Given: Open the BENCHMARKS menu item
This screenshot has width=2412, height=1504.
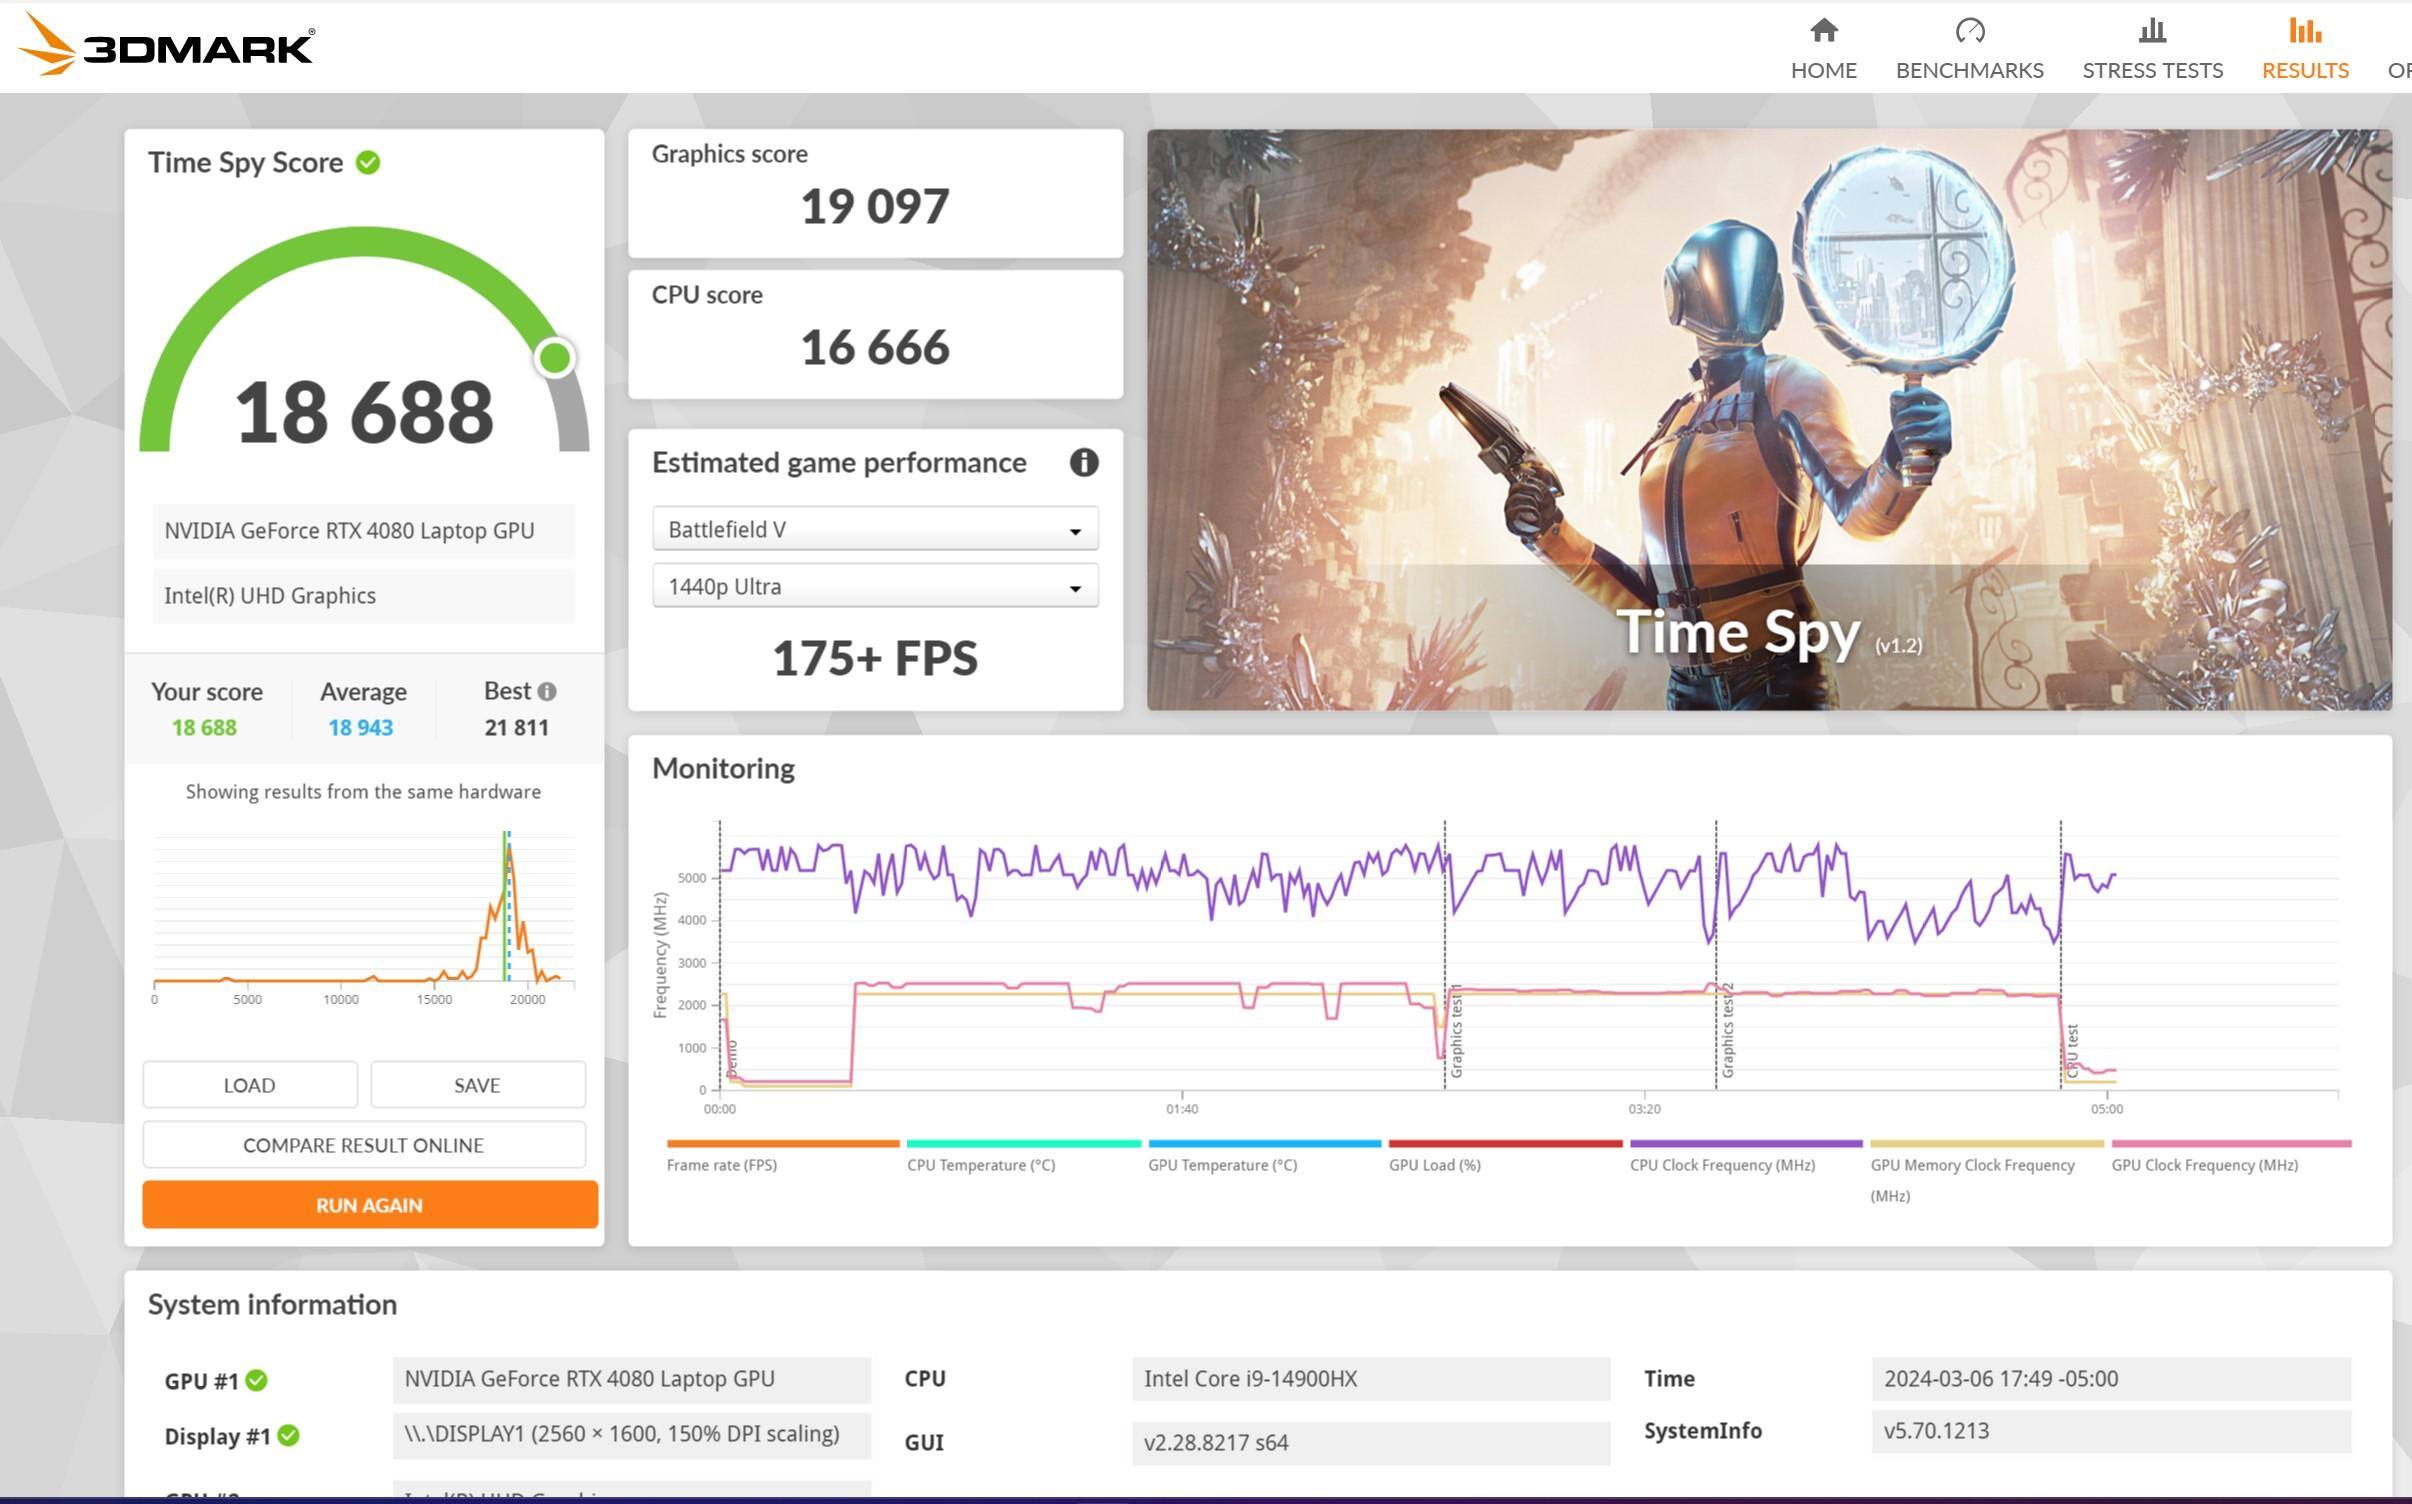Looking at the screenshot, I should click(x=1969, y=70).
